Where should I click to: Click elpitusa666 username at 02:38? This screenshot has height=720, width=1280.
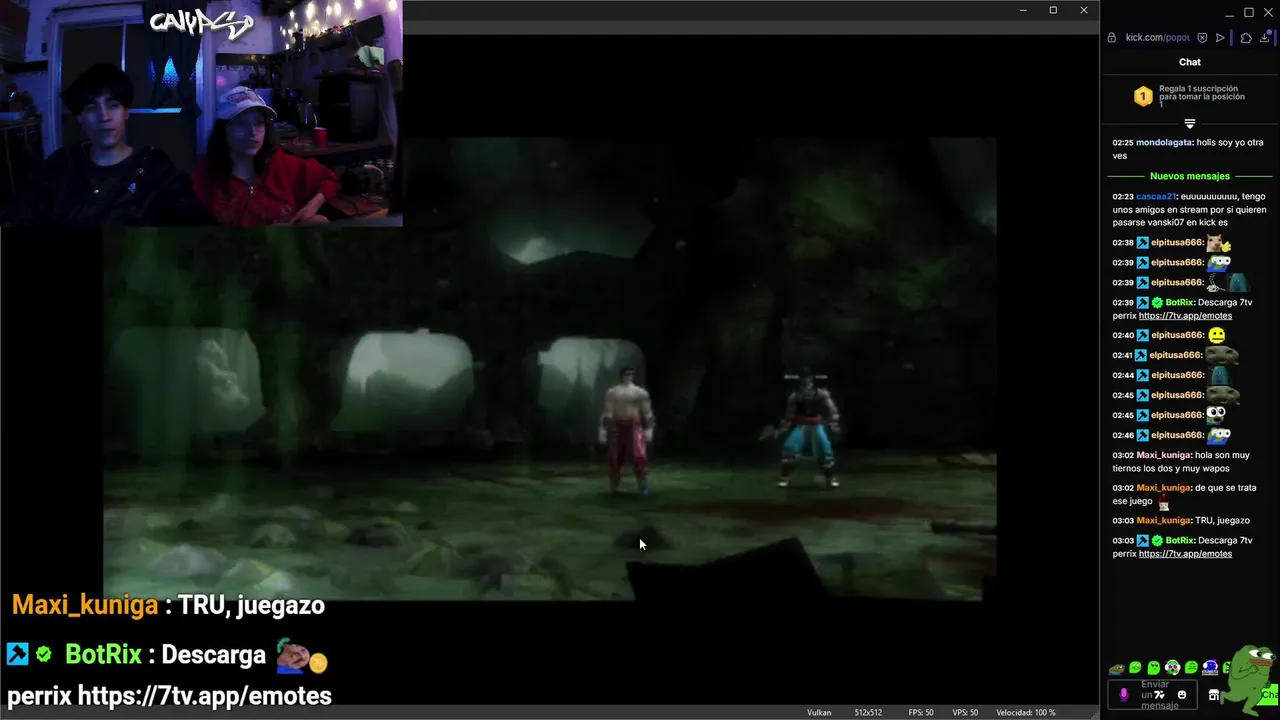click(1176, 243)
